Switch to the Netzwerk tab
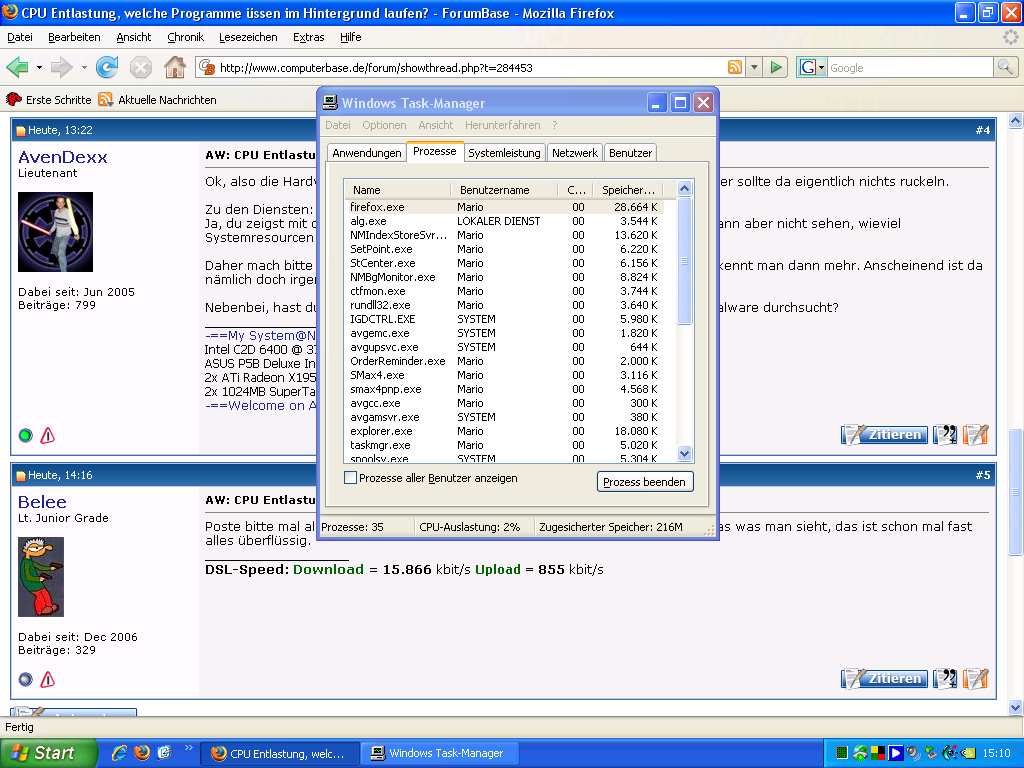The height and width of the screenshot is (768, 1024). 575,153
